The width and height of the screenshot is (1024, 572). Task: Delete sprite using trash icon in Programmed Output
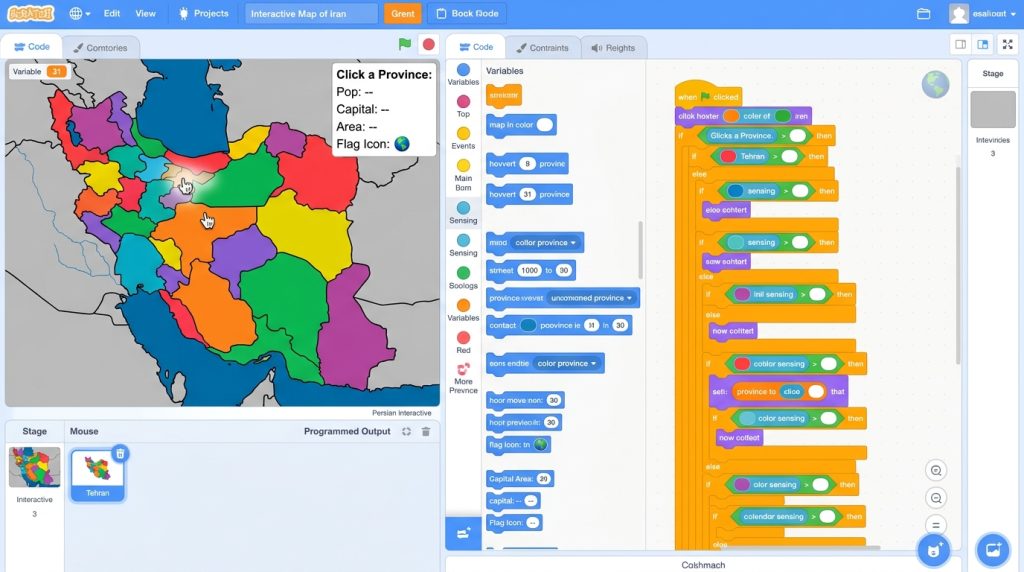coord(426,432)
